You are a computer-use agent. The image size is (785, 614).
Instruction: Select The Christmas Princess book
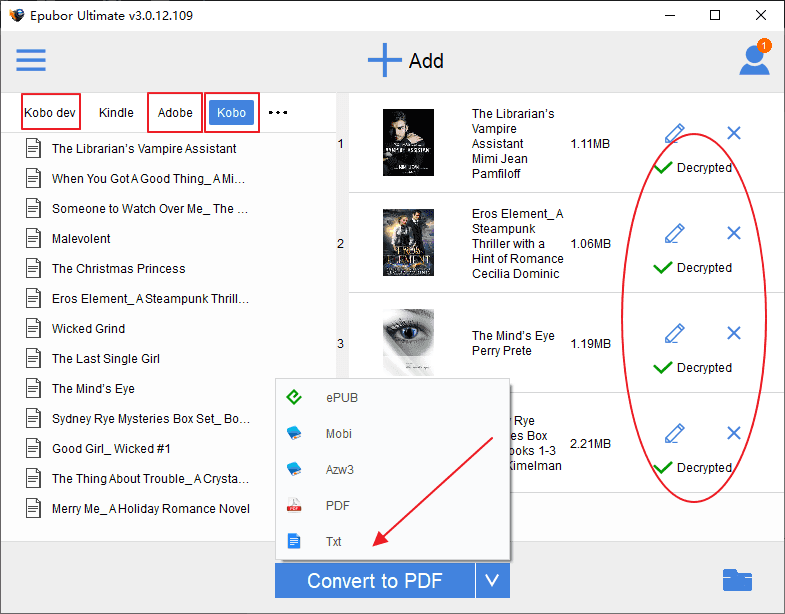119,269
